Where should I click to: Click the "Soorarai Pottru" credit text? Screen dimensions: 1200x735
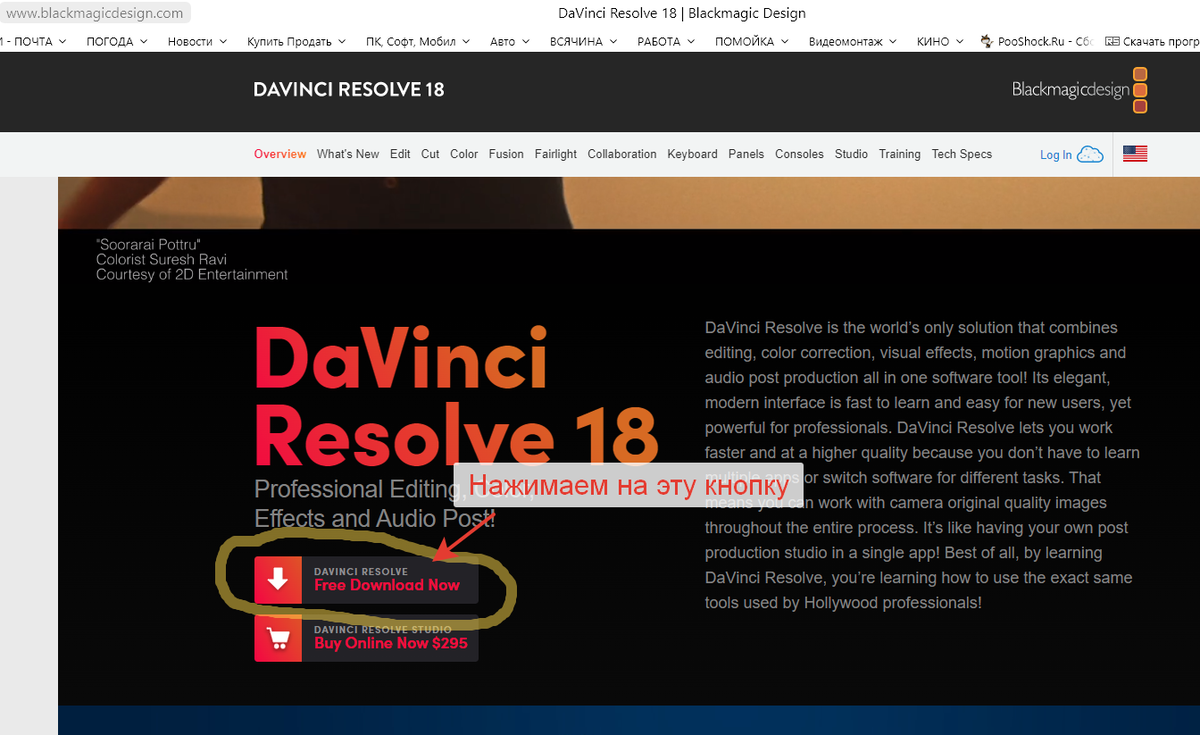coord(149,244)
